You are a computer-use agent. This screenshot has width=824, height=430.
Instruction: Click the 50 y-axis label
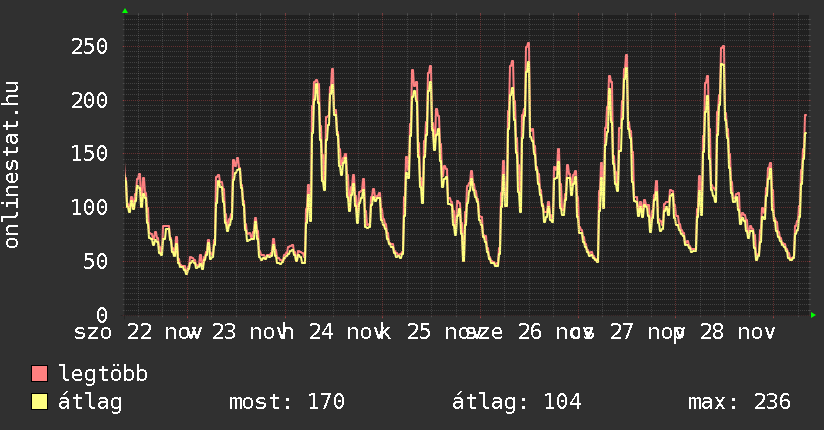tap(95, 261)
